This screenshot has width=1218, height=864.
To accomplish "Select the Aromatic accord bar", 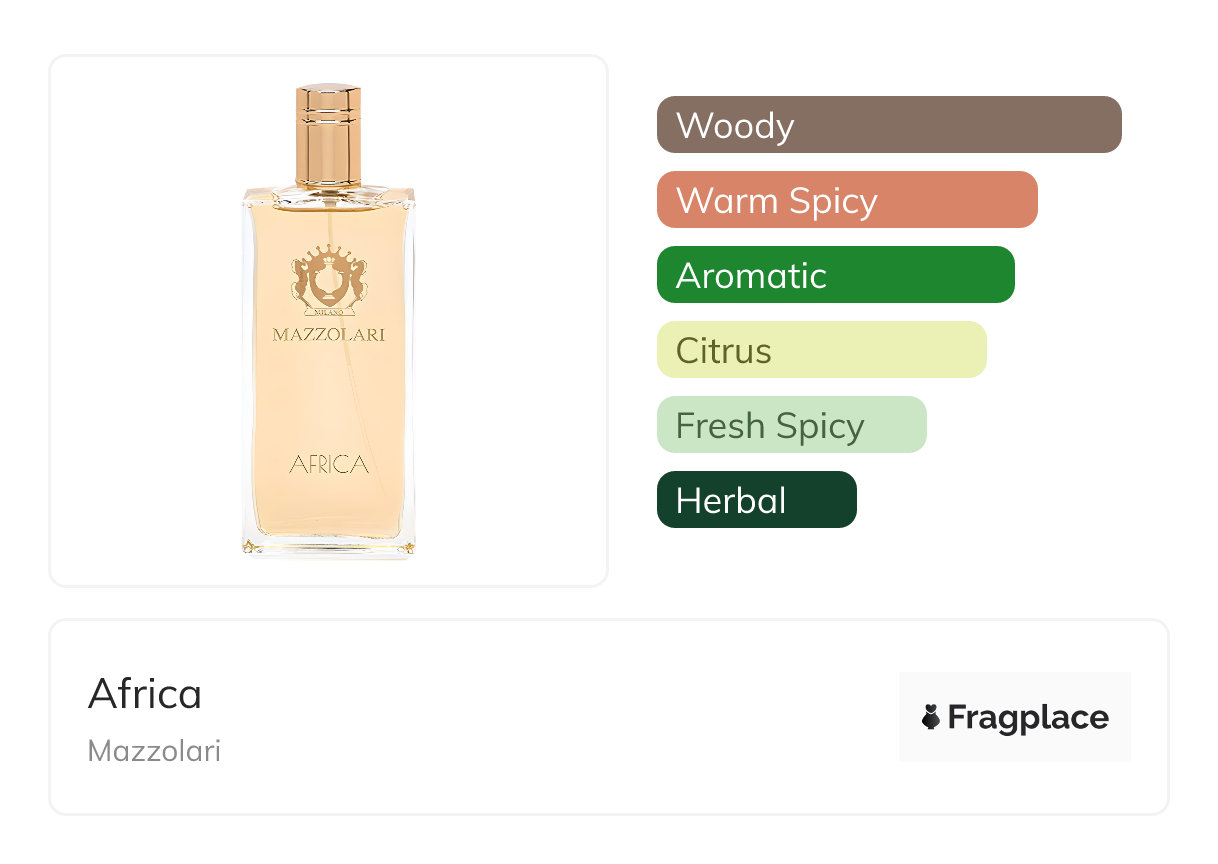I will [835, 275].
